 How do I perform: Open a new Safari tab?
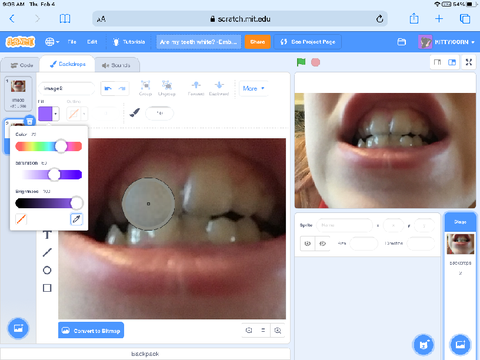click(439, 19)
